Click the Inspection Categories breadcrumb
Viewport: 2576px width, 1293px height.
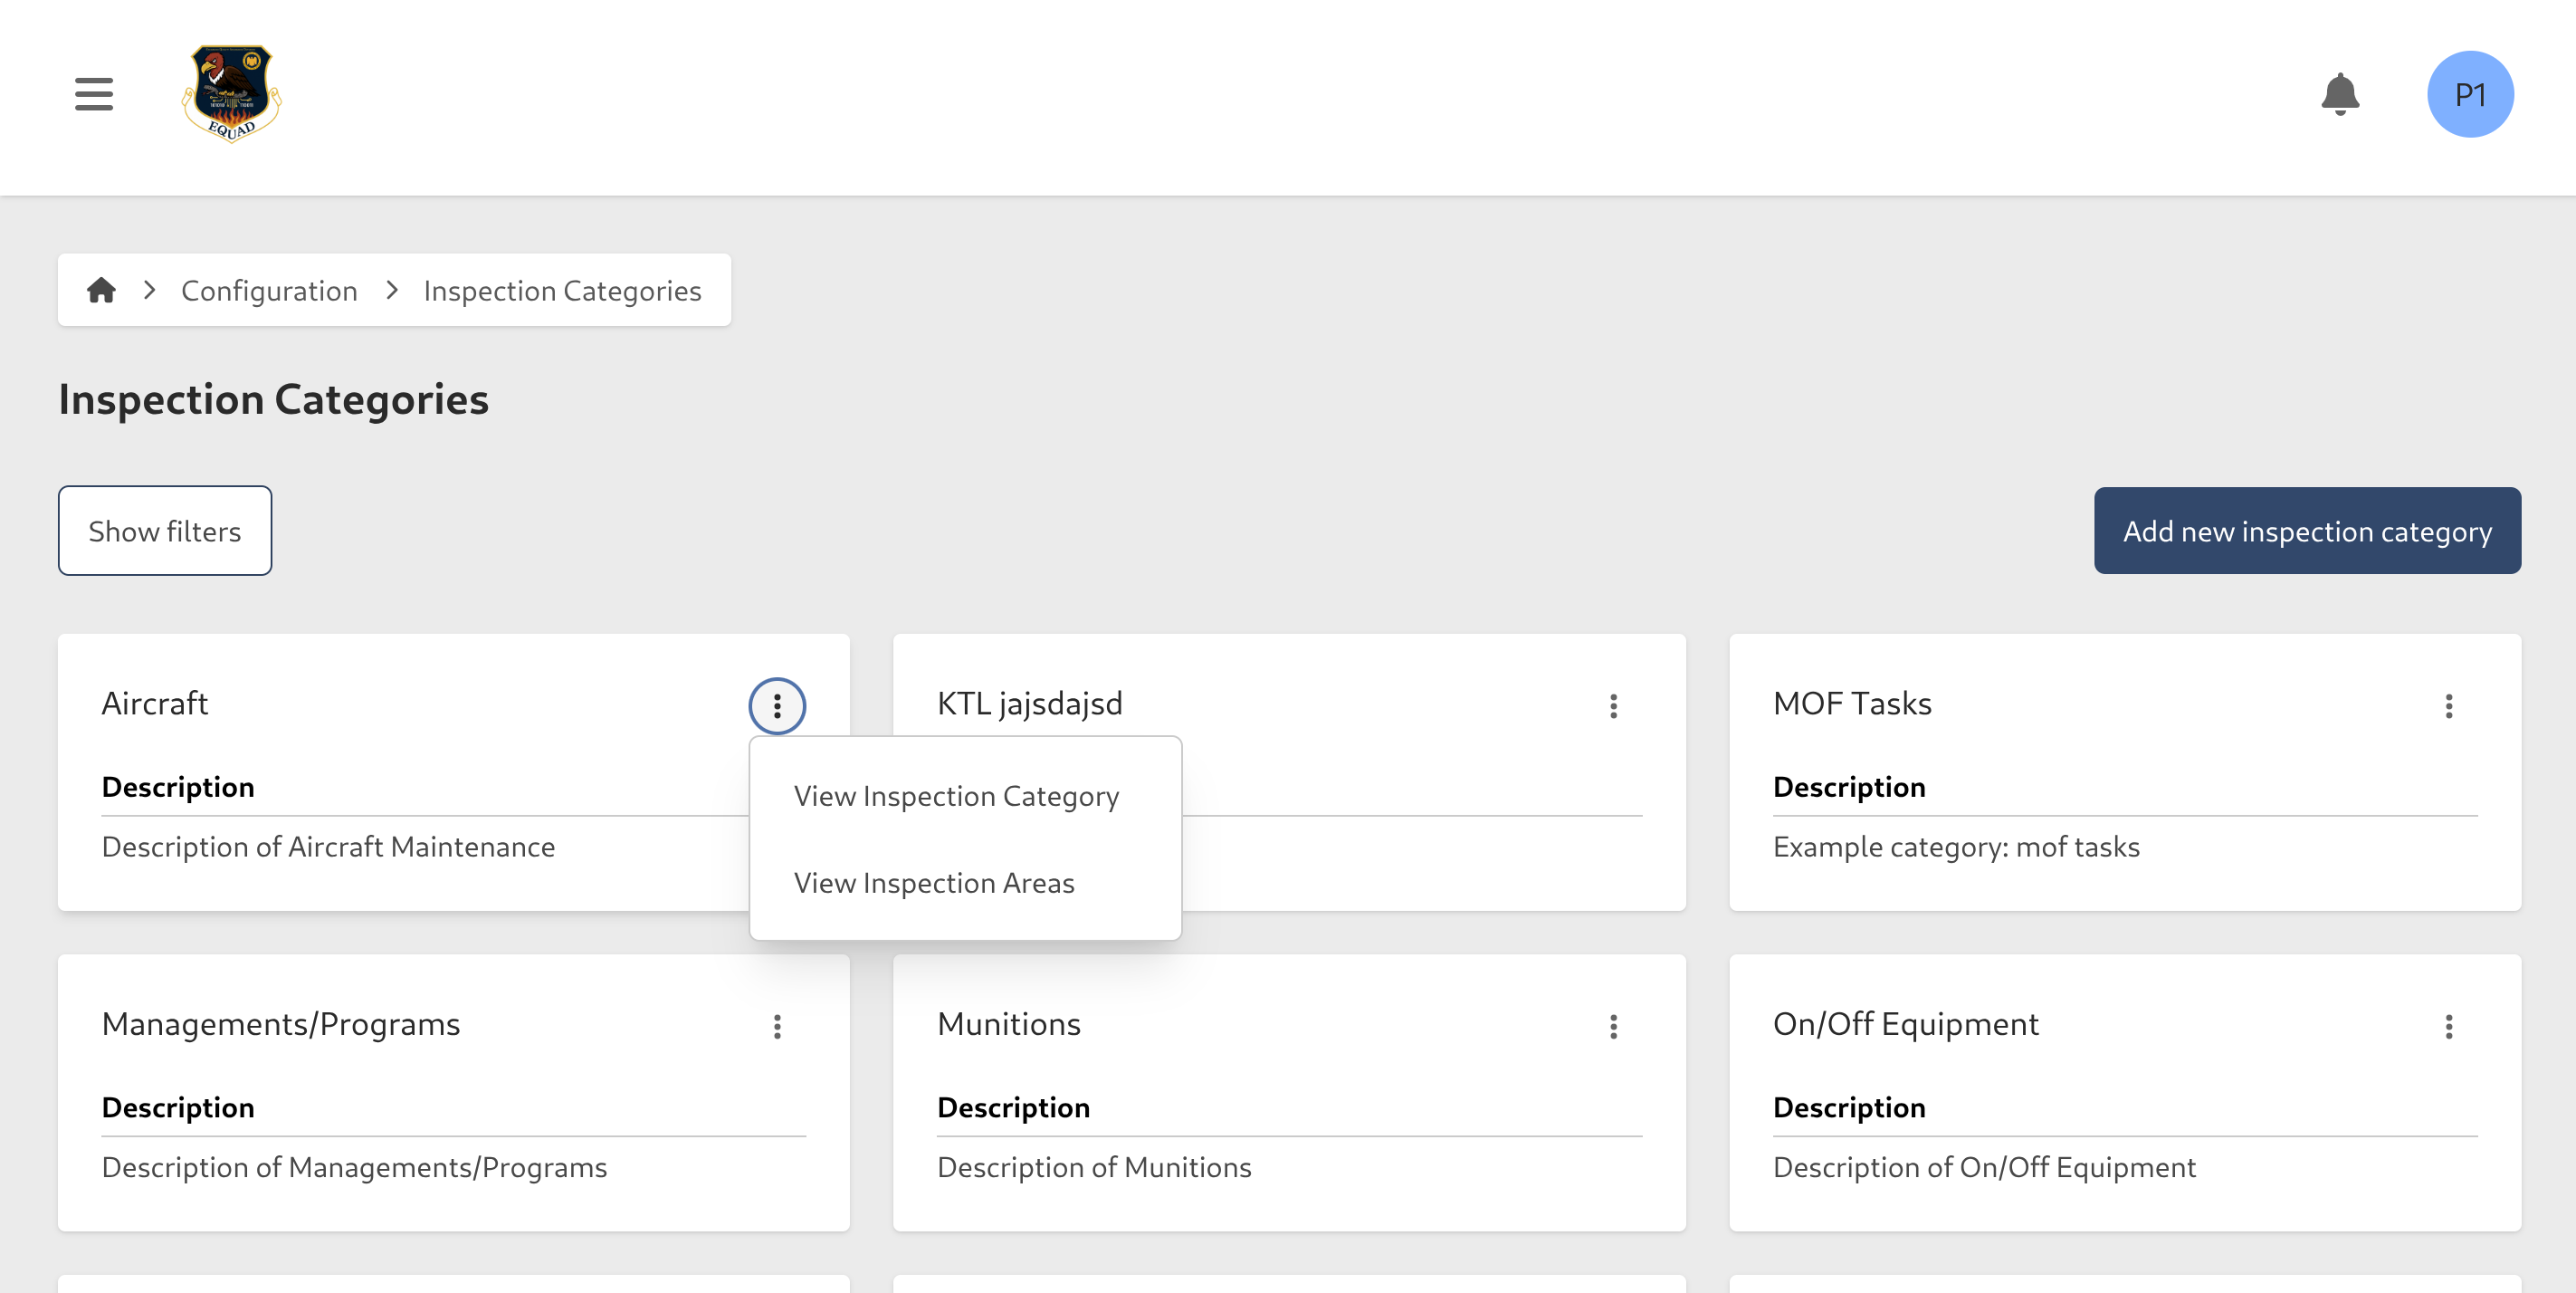point(562,290)
